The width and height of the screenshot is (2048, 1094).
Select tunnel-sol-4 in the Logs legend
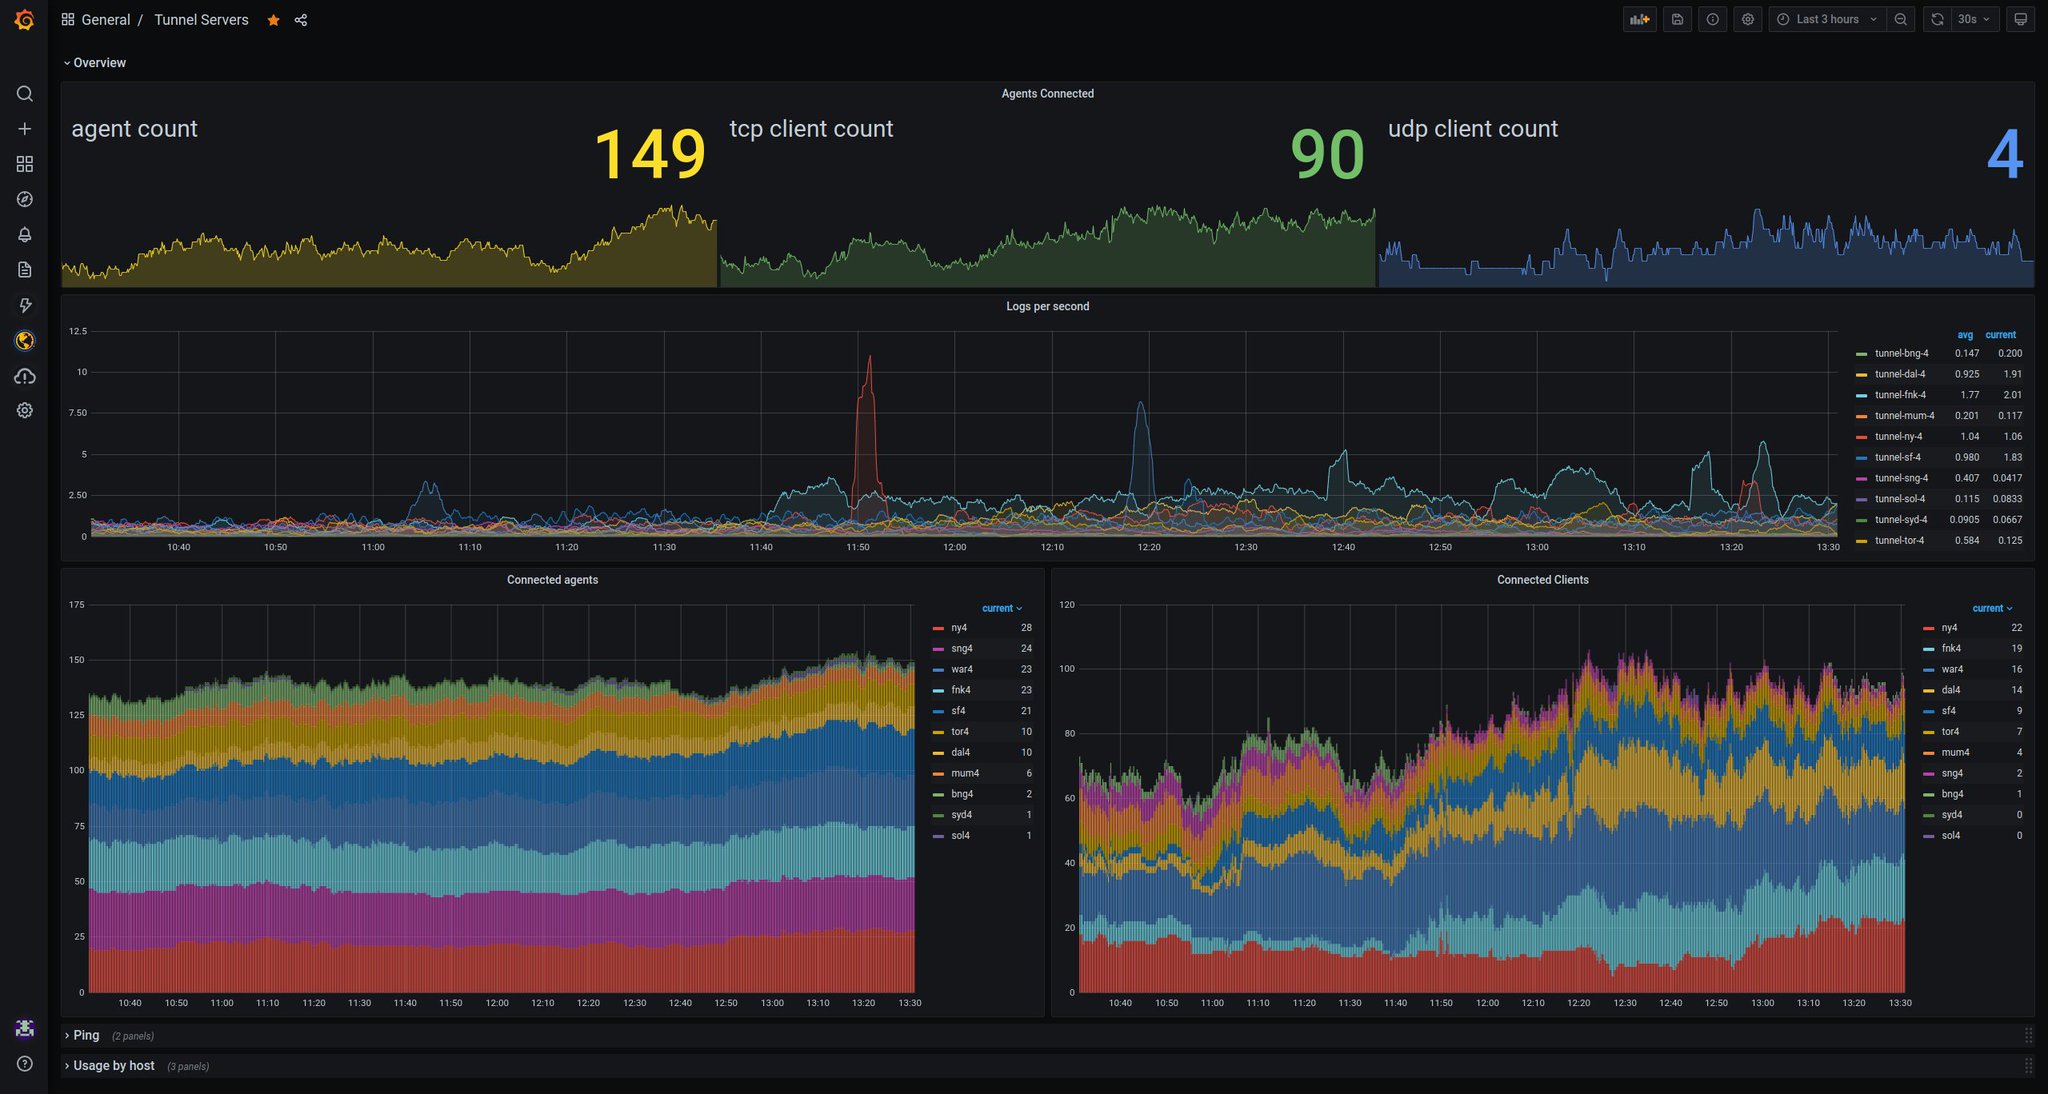(x=1899, y=499)
